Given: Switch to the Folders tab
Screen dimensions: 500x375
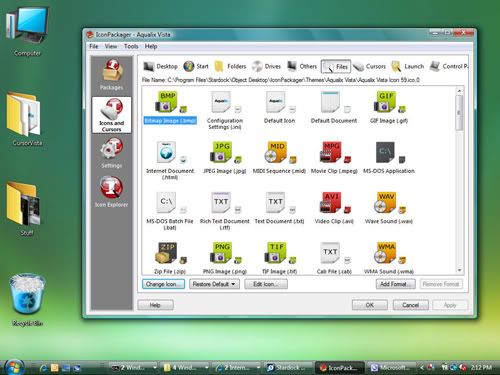Looking at the screenshot, I should pyautogui.click(x=231, y=66).
